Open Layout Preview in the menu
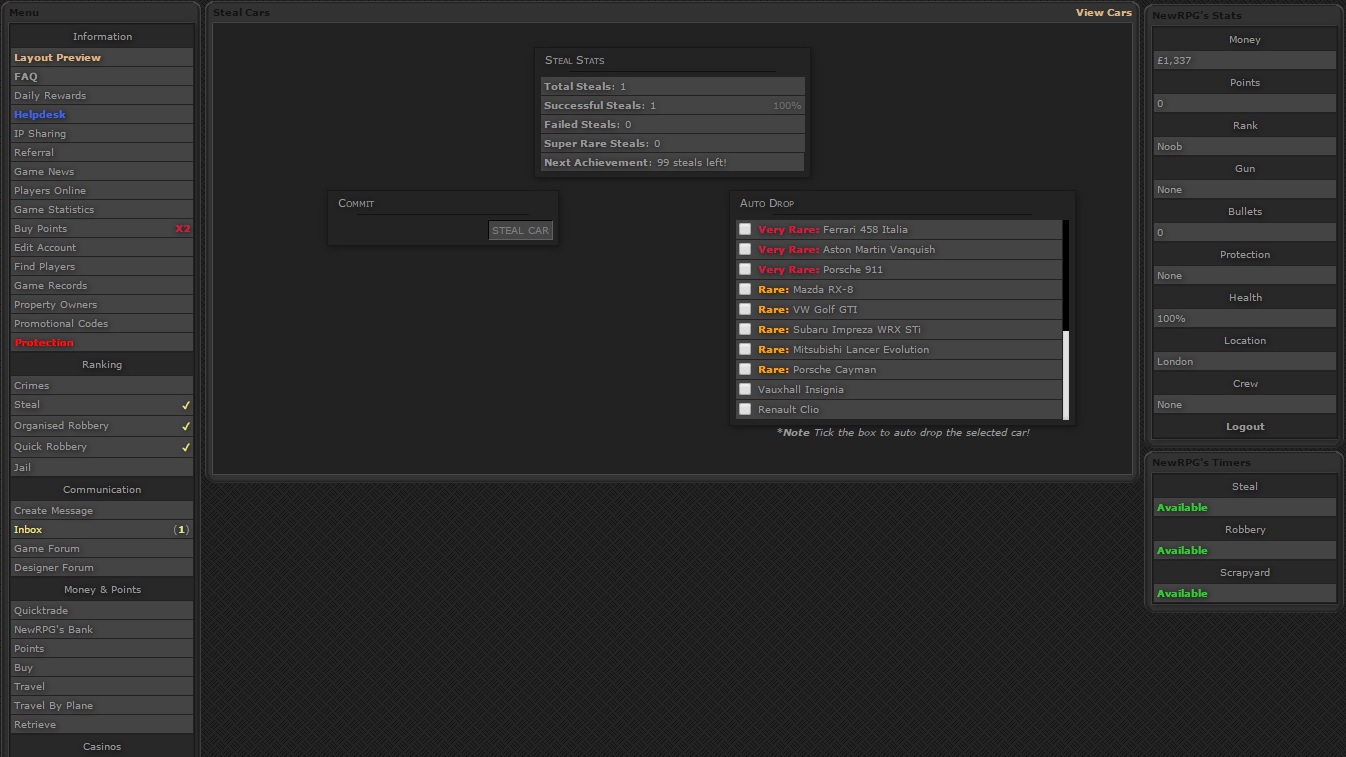Viewport: 1346px width, 757px height. (x=101, y=58)
